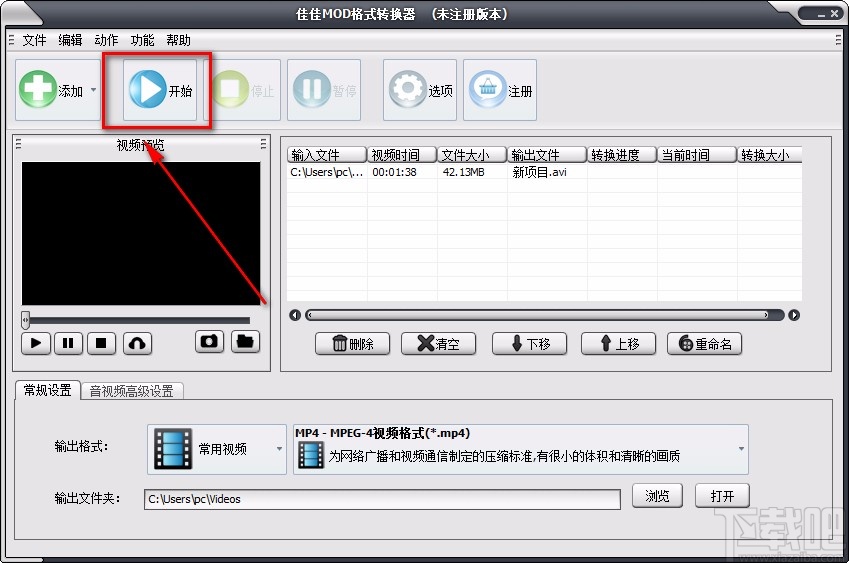Move item up with 上移
This screenshot has height=563, width=849.
point(618,344)
